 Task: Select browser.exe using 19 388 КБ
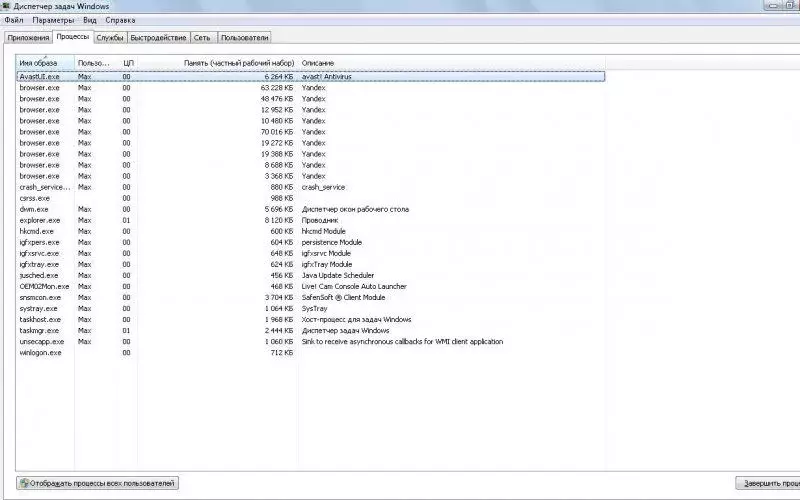click(x=310, y=154)
